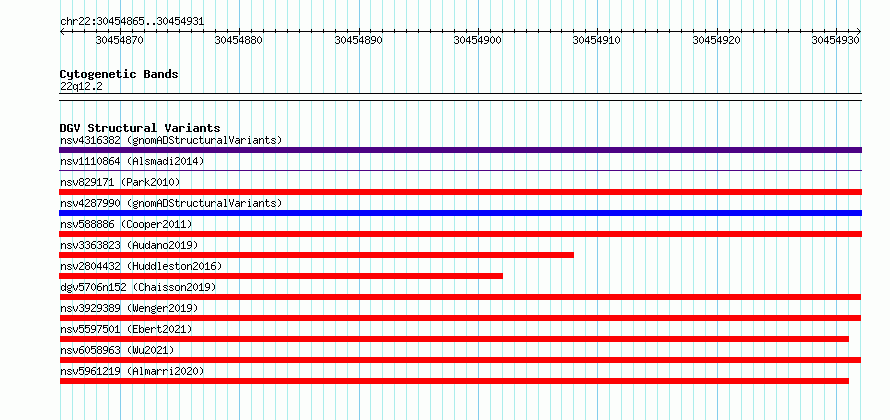This screenshot has height=420, width=890.
Task: Open variant nsv588886 (Cooper2011) label
Action: click(x=126, y=224)
